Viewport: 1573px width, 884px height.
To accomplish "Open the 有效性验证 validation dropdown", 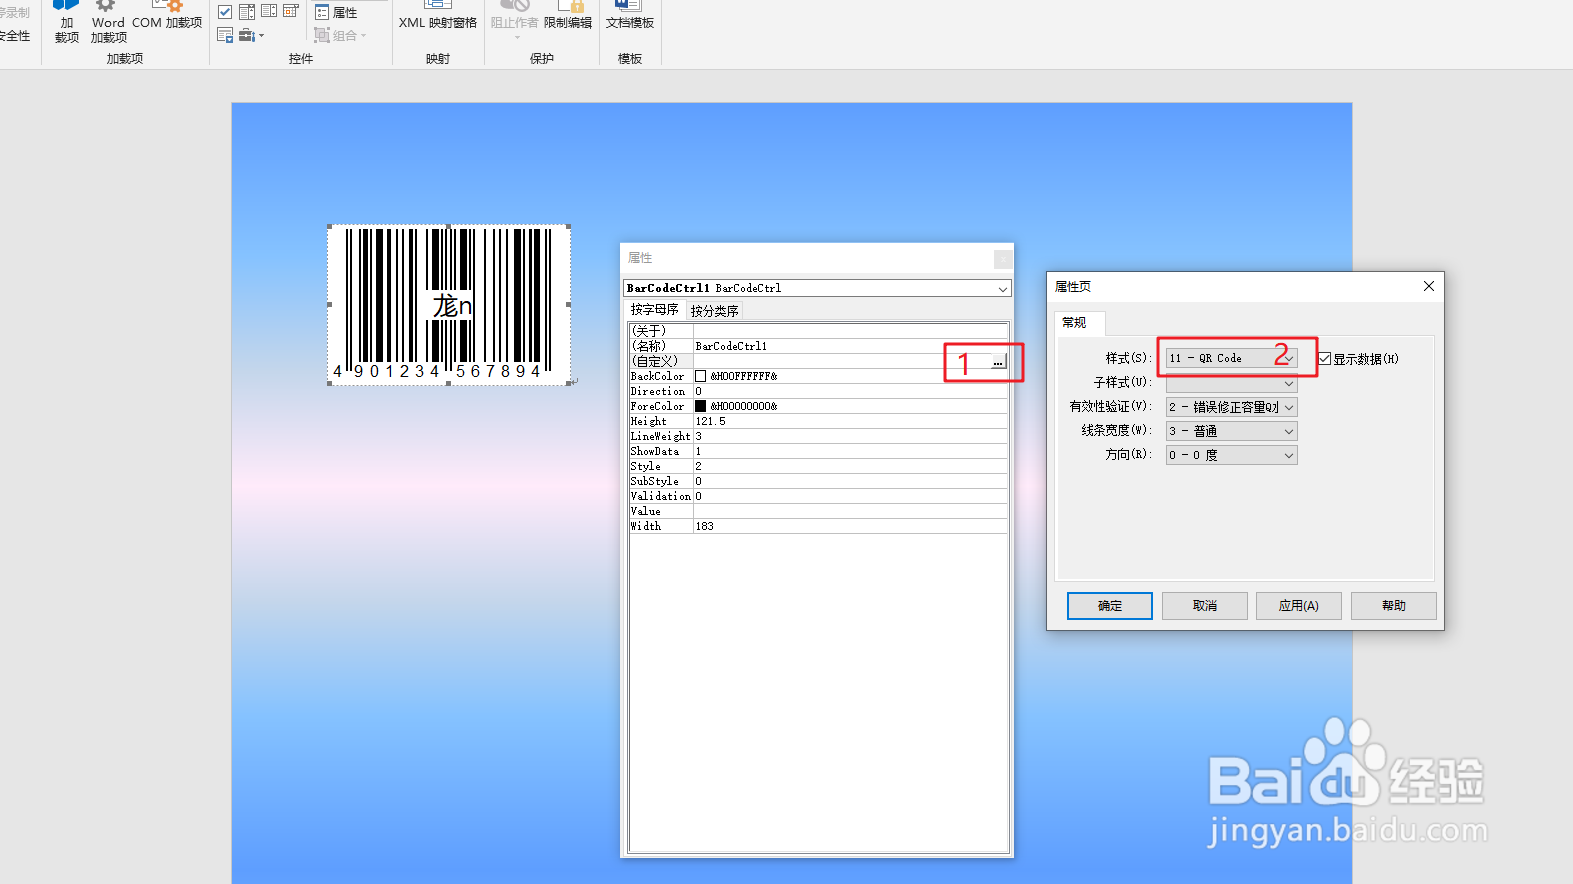I will tap(1231, 407).
